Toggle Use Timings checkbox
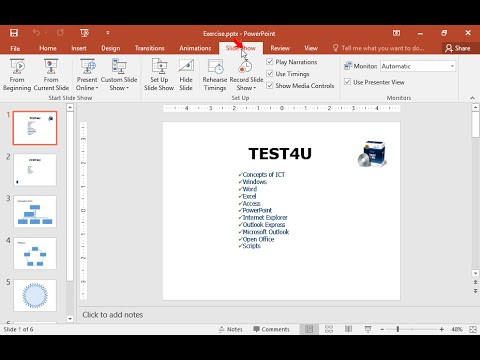Viewport: 480px width, 360px height. click(270, 74)
